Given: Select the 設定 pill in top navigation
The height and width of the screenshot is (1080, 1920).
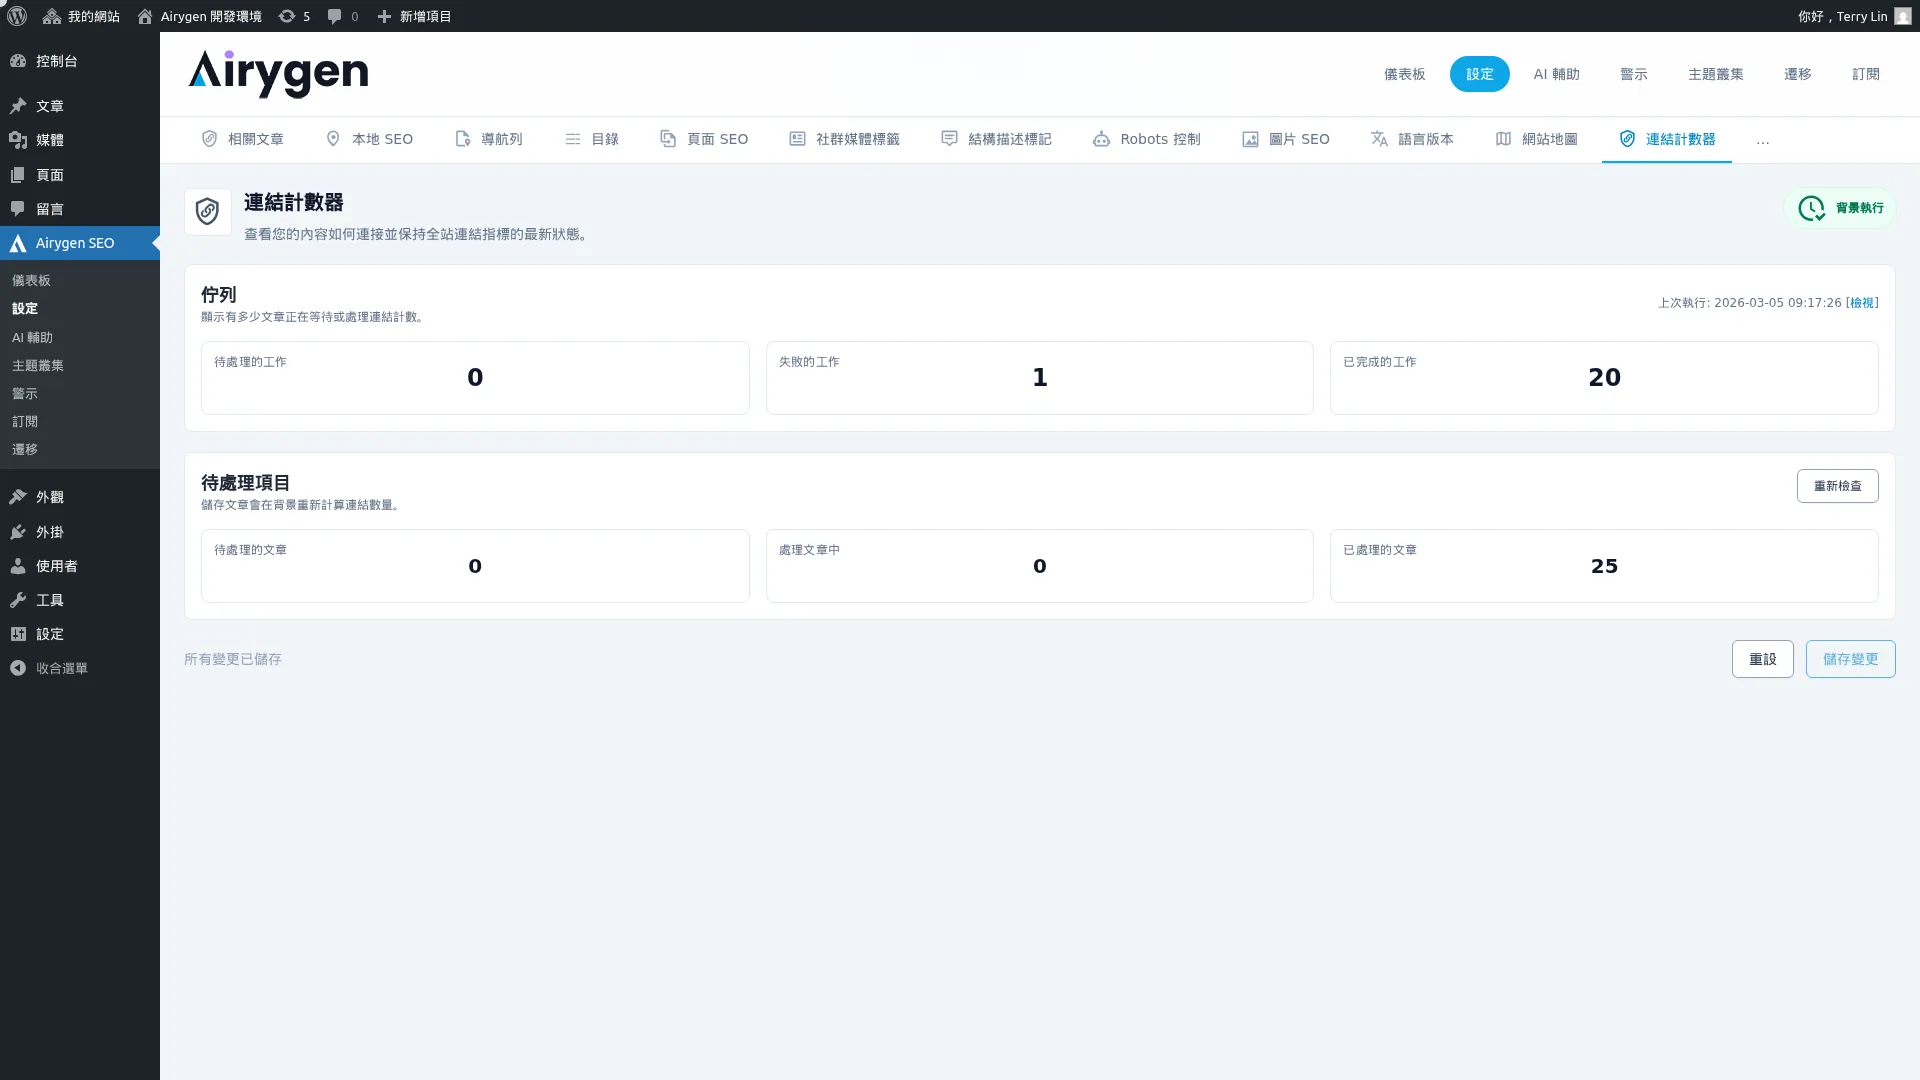Looking at the screenshot, I should (x=1480, y=74).
